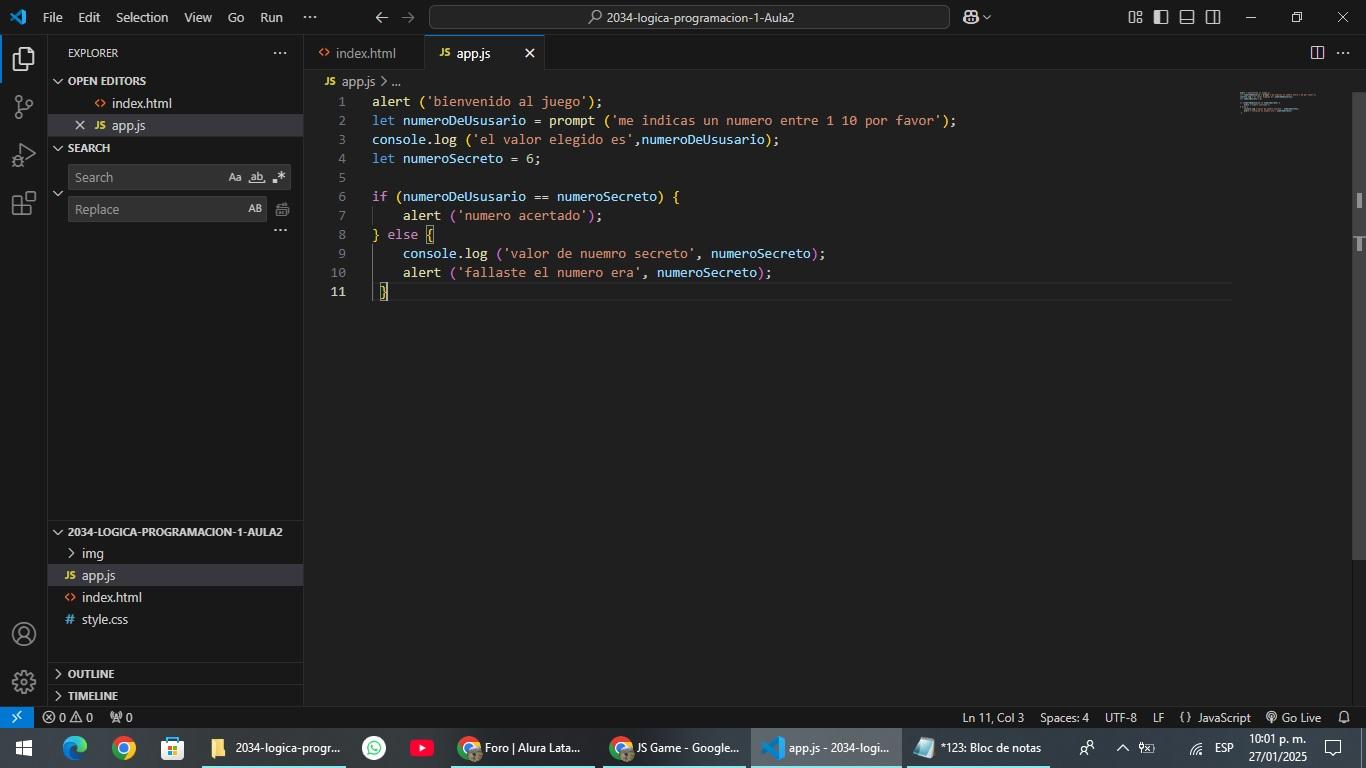Open YouTube from the taskbar
Viewport: 1366px width, 768px height.
tap(421, 748)
